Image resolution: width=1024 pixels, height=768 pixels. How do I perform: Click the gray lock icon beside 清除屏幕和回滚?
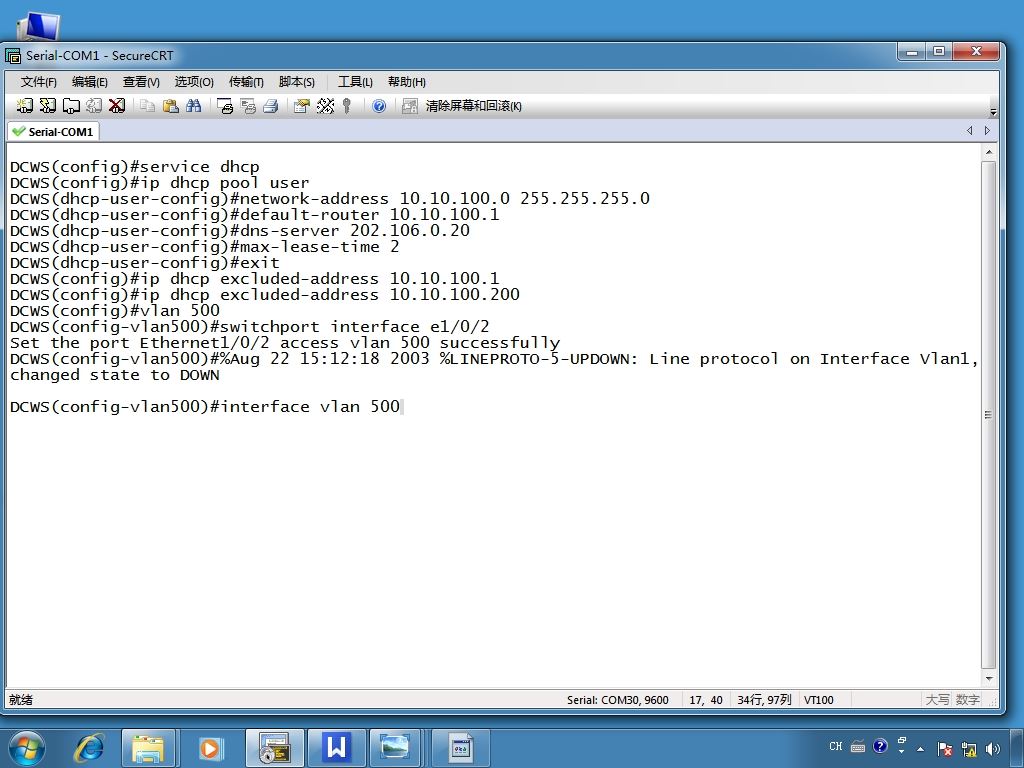pos(409,106)
